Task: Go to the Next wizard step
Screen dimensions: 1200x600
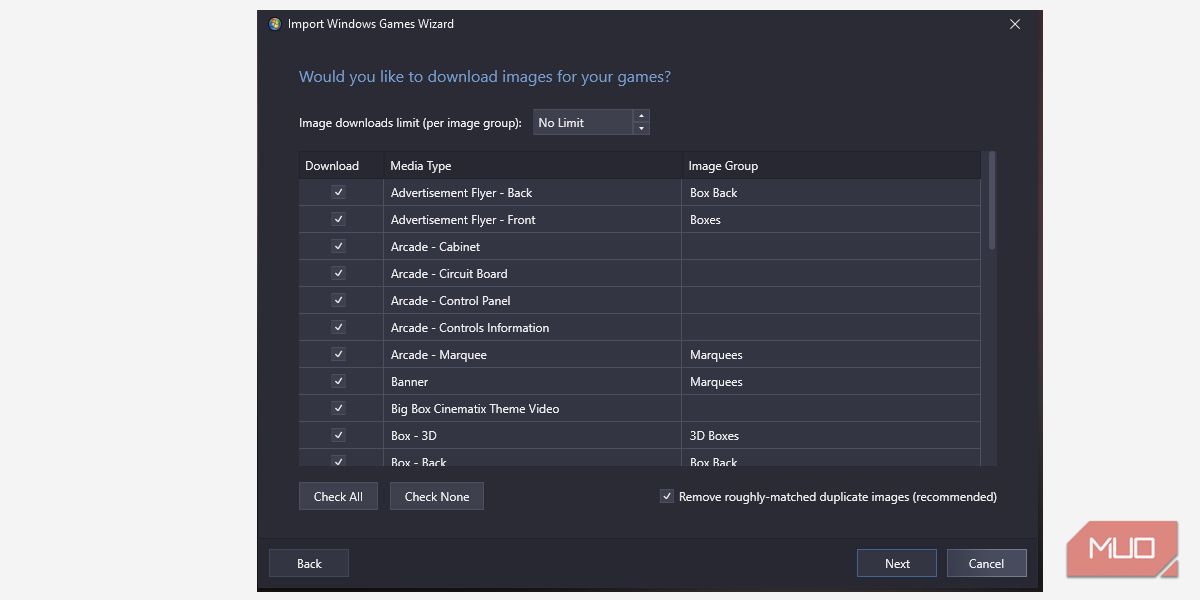Action: 896,563
